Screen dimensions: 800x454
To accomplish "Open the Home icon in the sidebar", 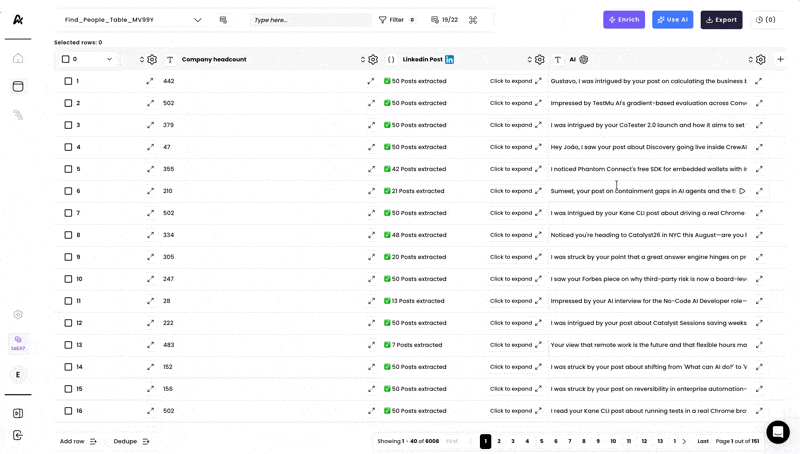I will pyautogui.click(x=18, y=58).
